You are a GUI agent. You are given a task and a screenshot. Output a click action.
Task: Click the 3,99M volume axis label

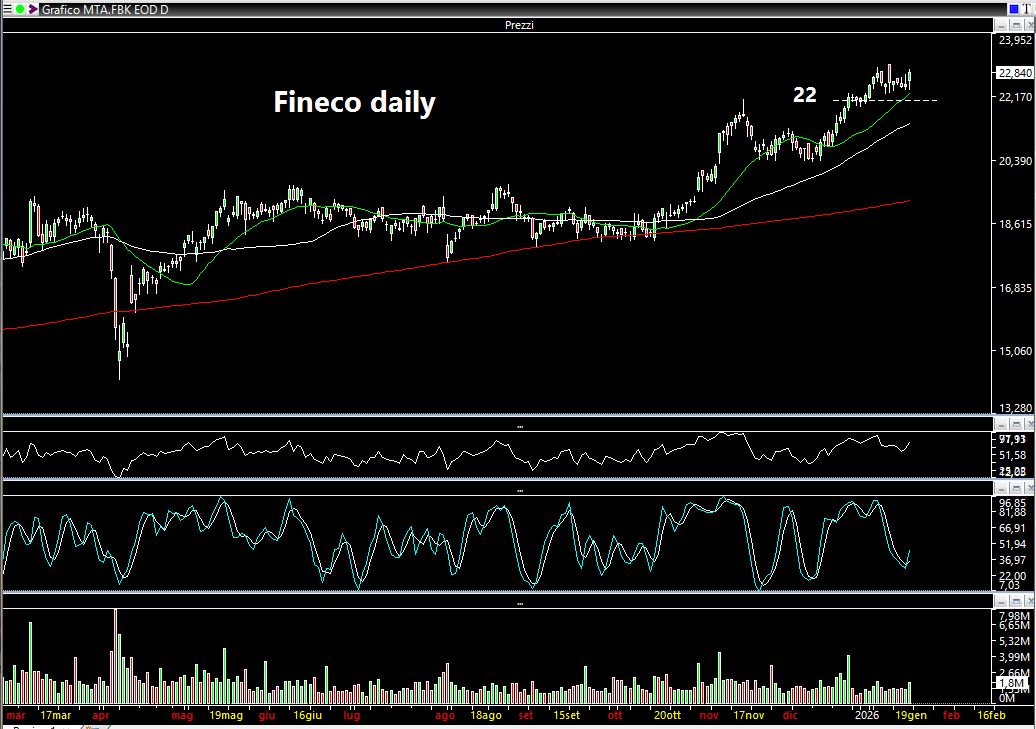coord(1014,657)
